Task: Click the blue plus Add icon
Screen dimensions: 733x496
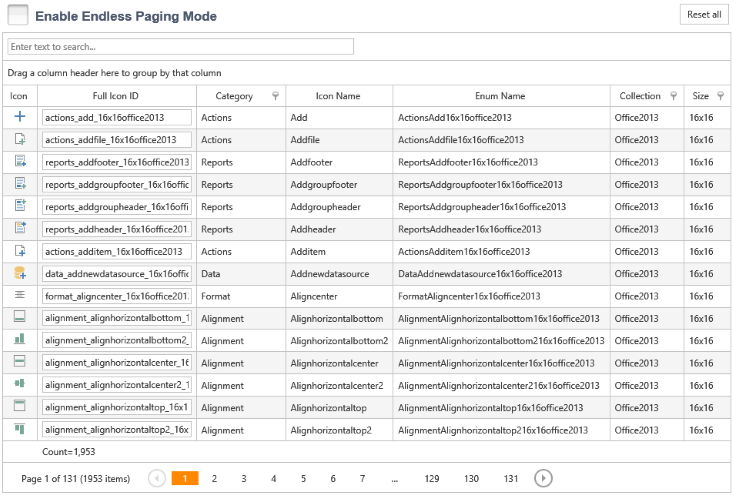Action: coord(19,117)
